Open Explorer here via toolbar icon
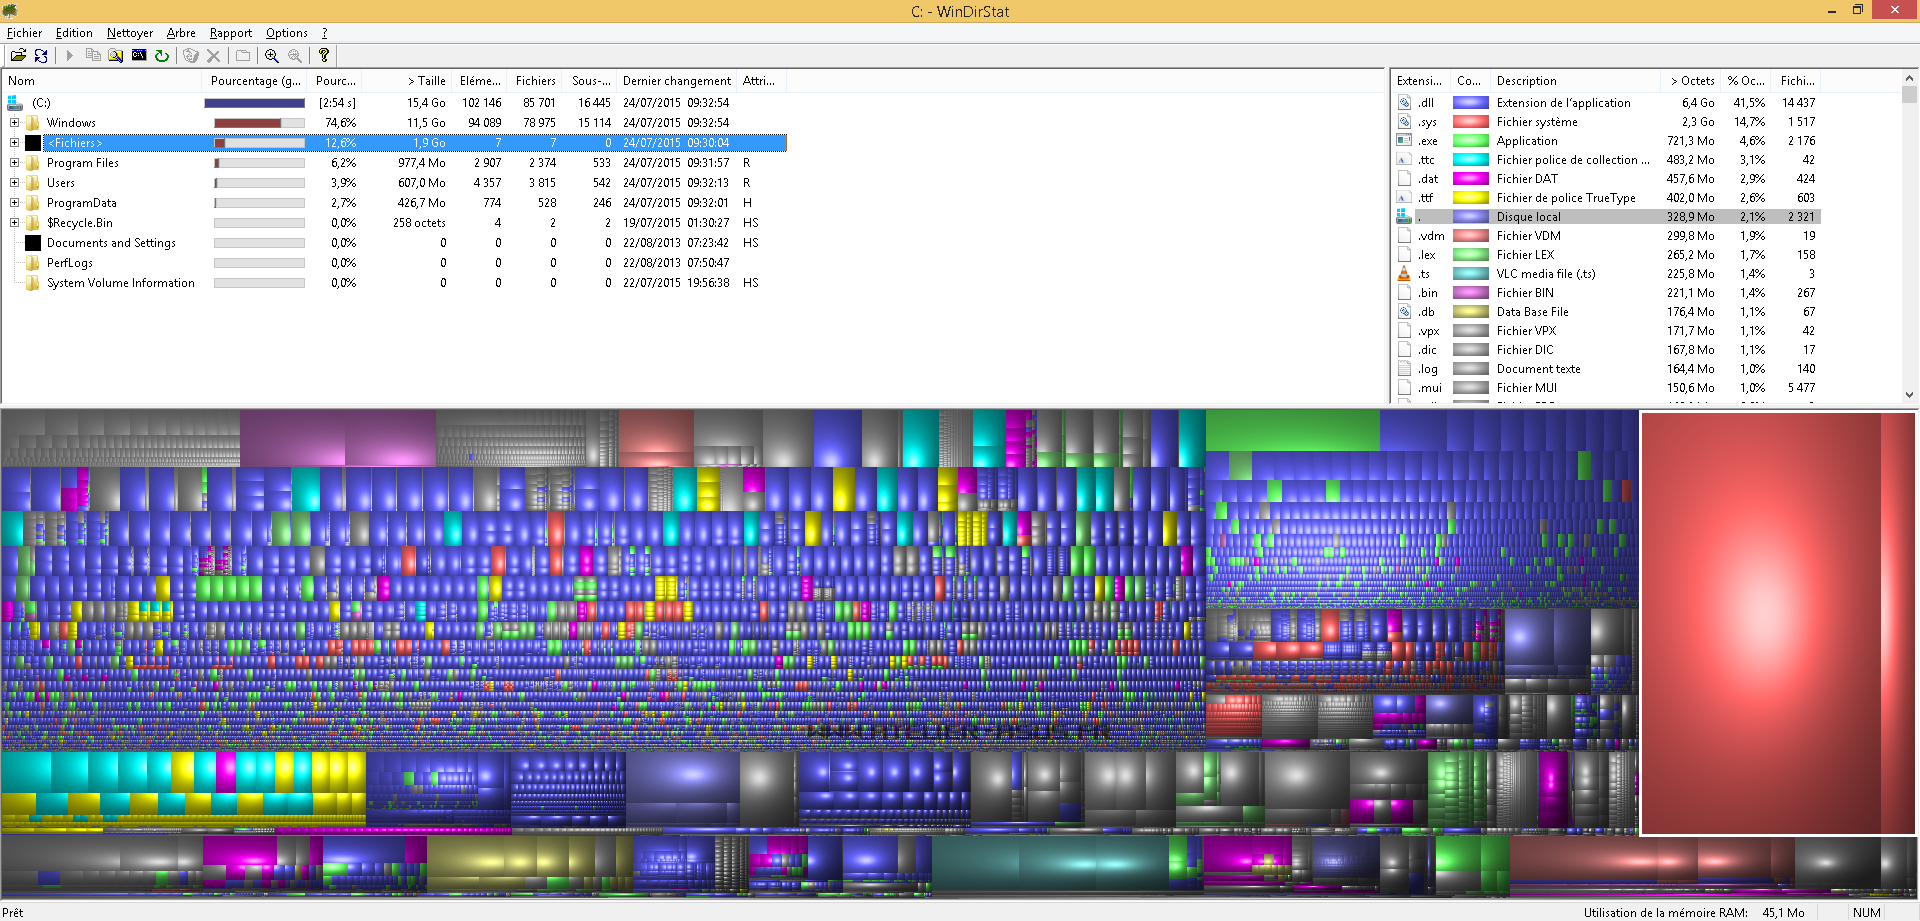The height and width of the screenshot is (921, 1920). point(116,56)
